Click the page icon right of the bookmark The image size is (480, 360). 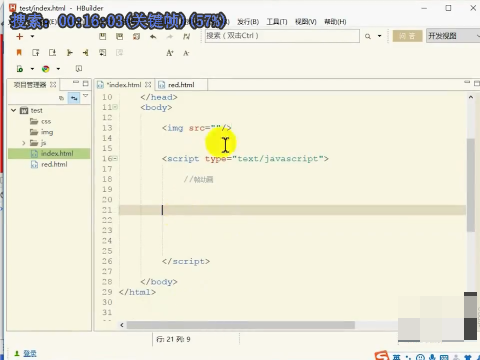[x=36, y=52]
